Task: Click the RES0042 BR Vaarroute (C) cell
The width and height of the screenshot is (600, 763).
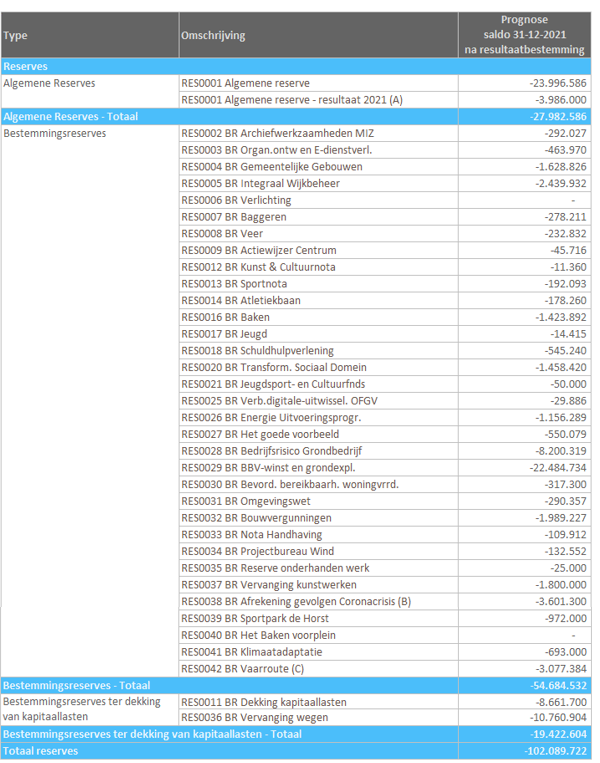Action: [248, 669]
